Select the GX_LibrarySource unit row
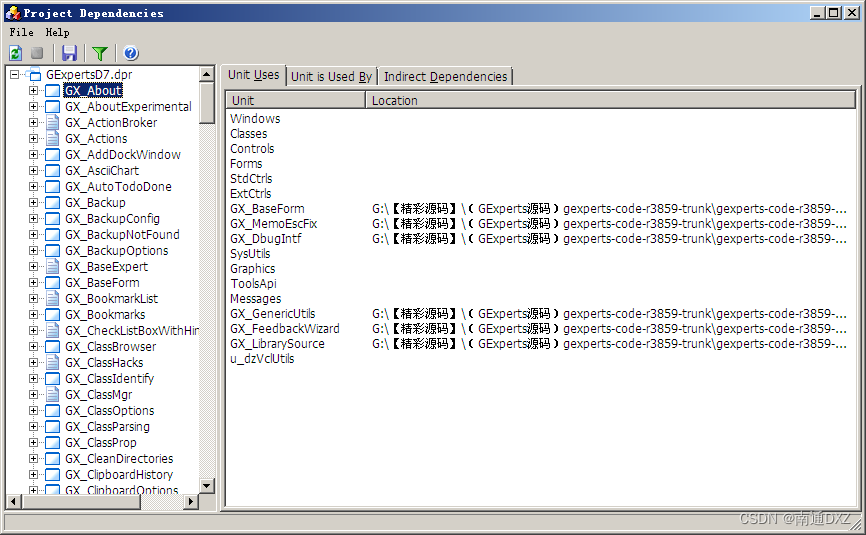Viewport: 866px width, 535px height. 277,343
